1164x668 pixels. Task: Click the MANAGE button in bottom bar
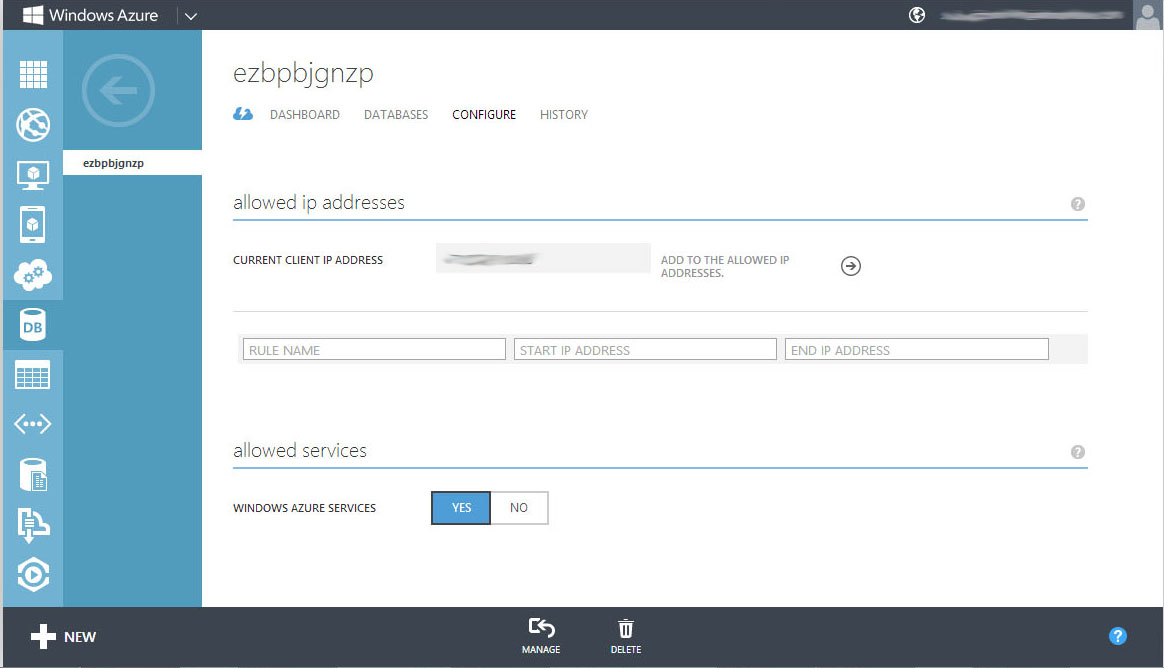click(541, 637)
